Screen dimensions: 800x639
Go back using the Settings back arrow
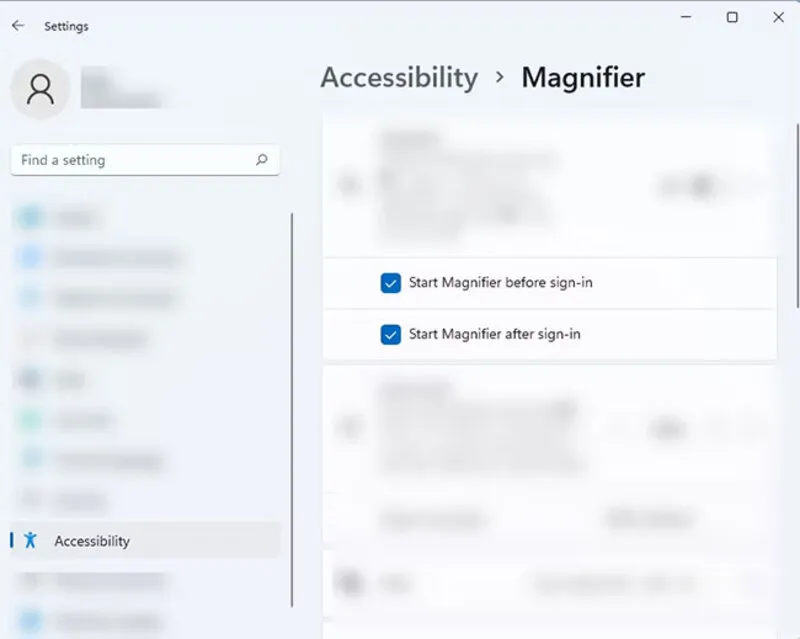tap(18, 26)
